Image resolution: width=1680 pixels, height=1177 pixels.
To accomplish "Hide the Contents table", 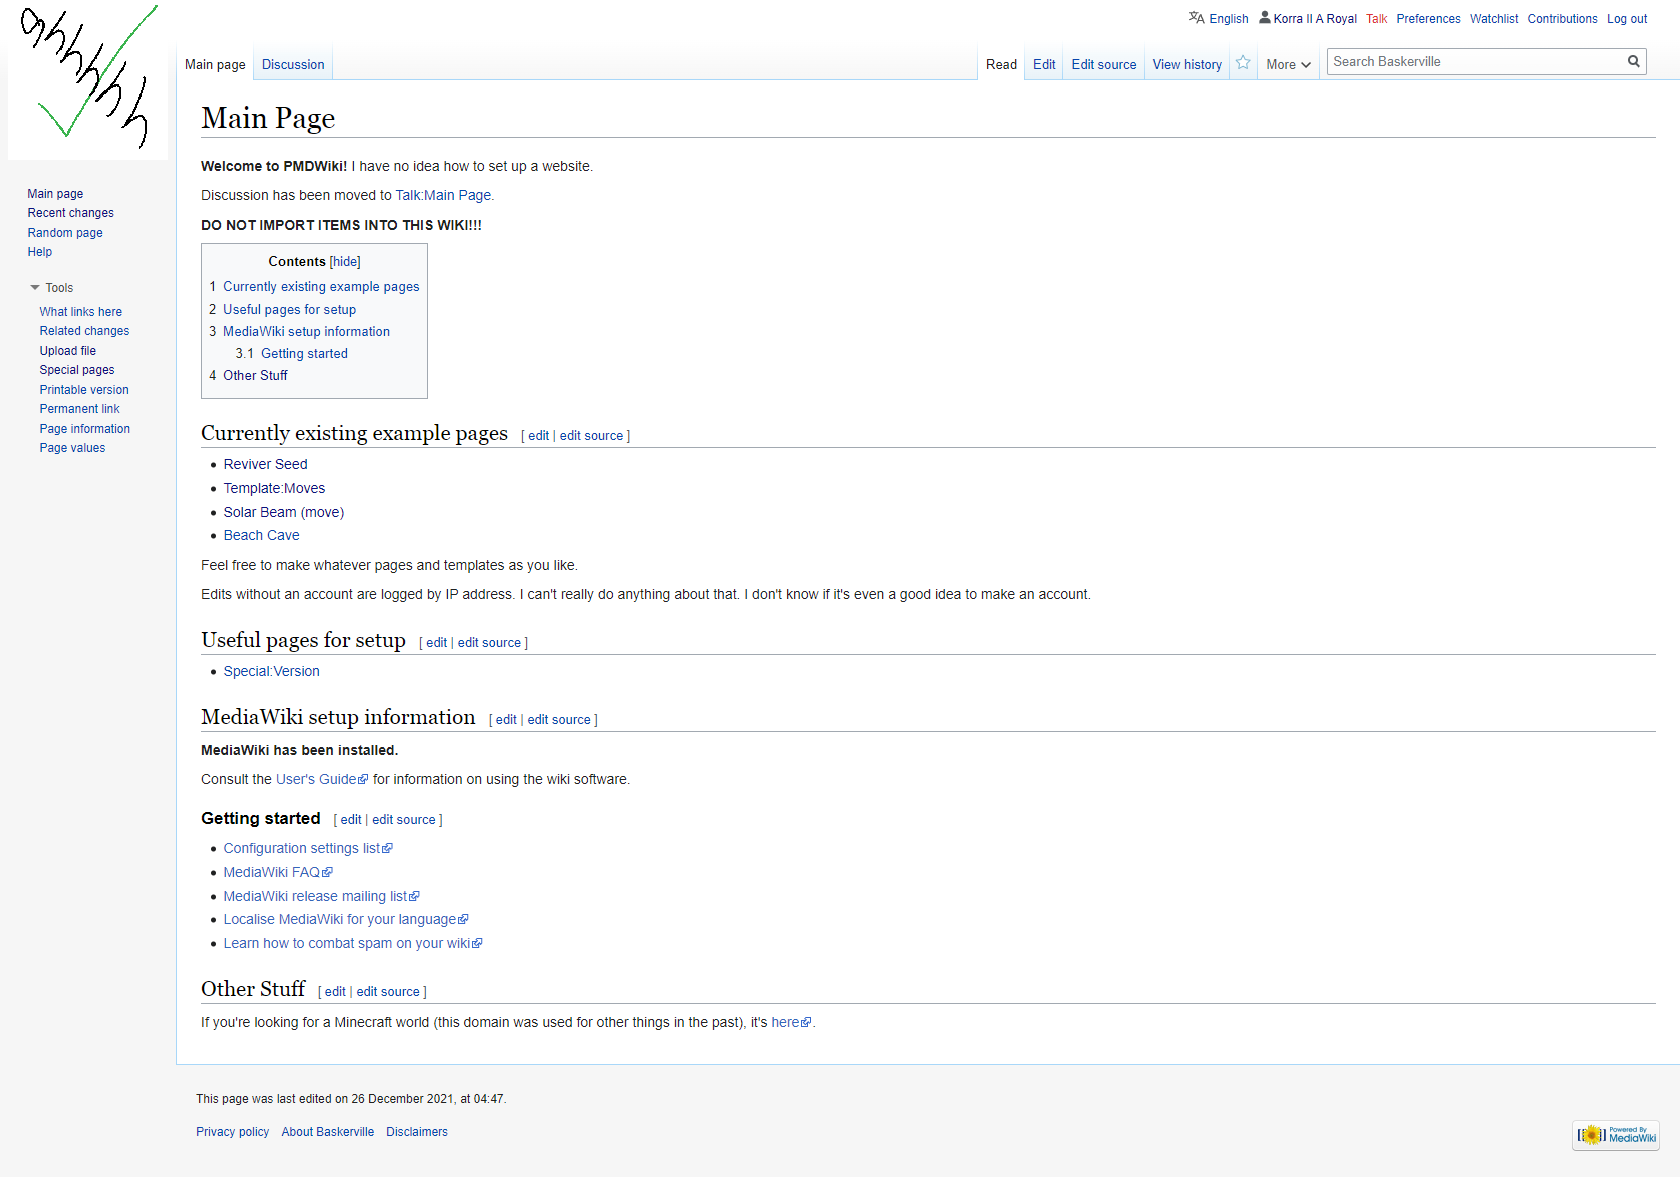I will pos(345,262).
